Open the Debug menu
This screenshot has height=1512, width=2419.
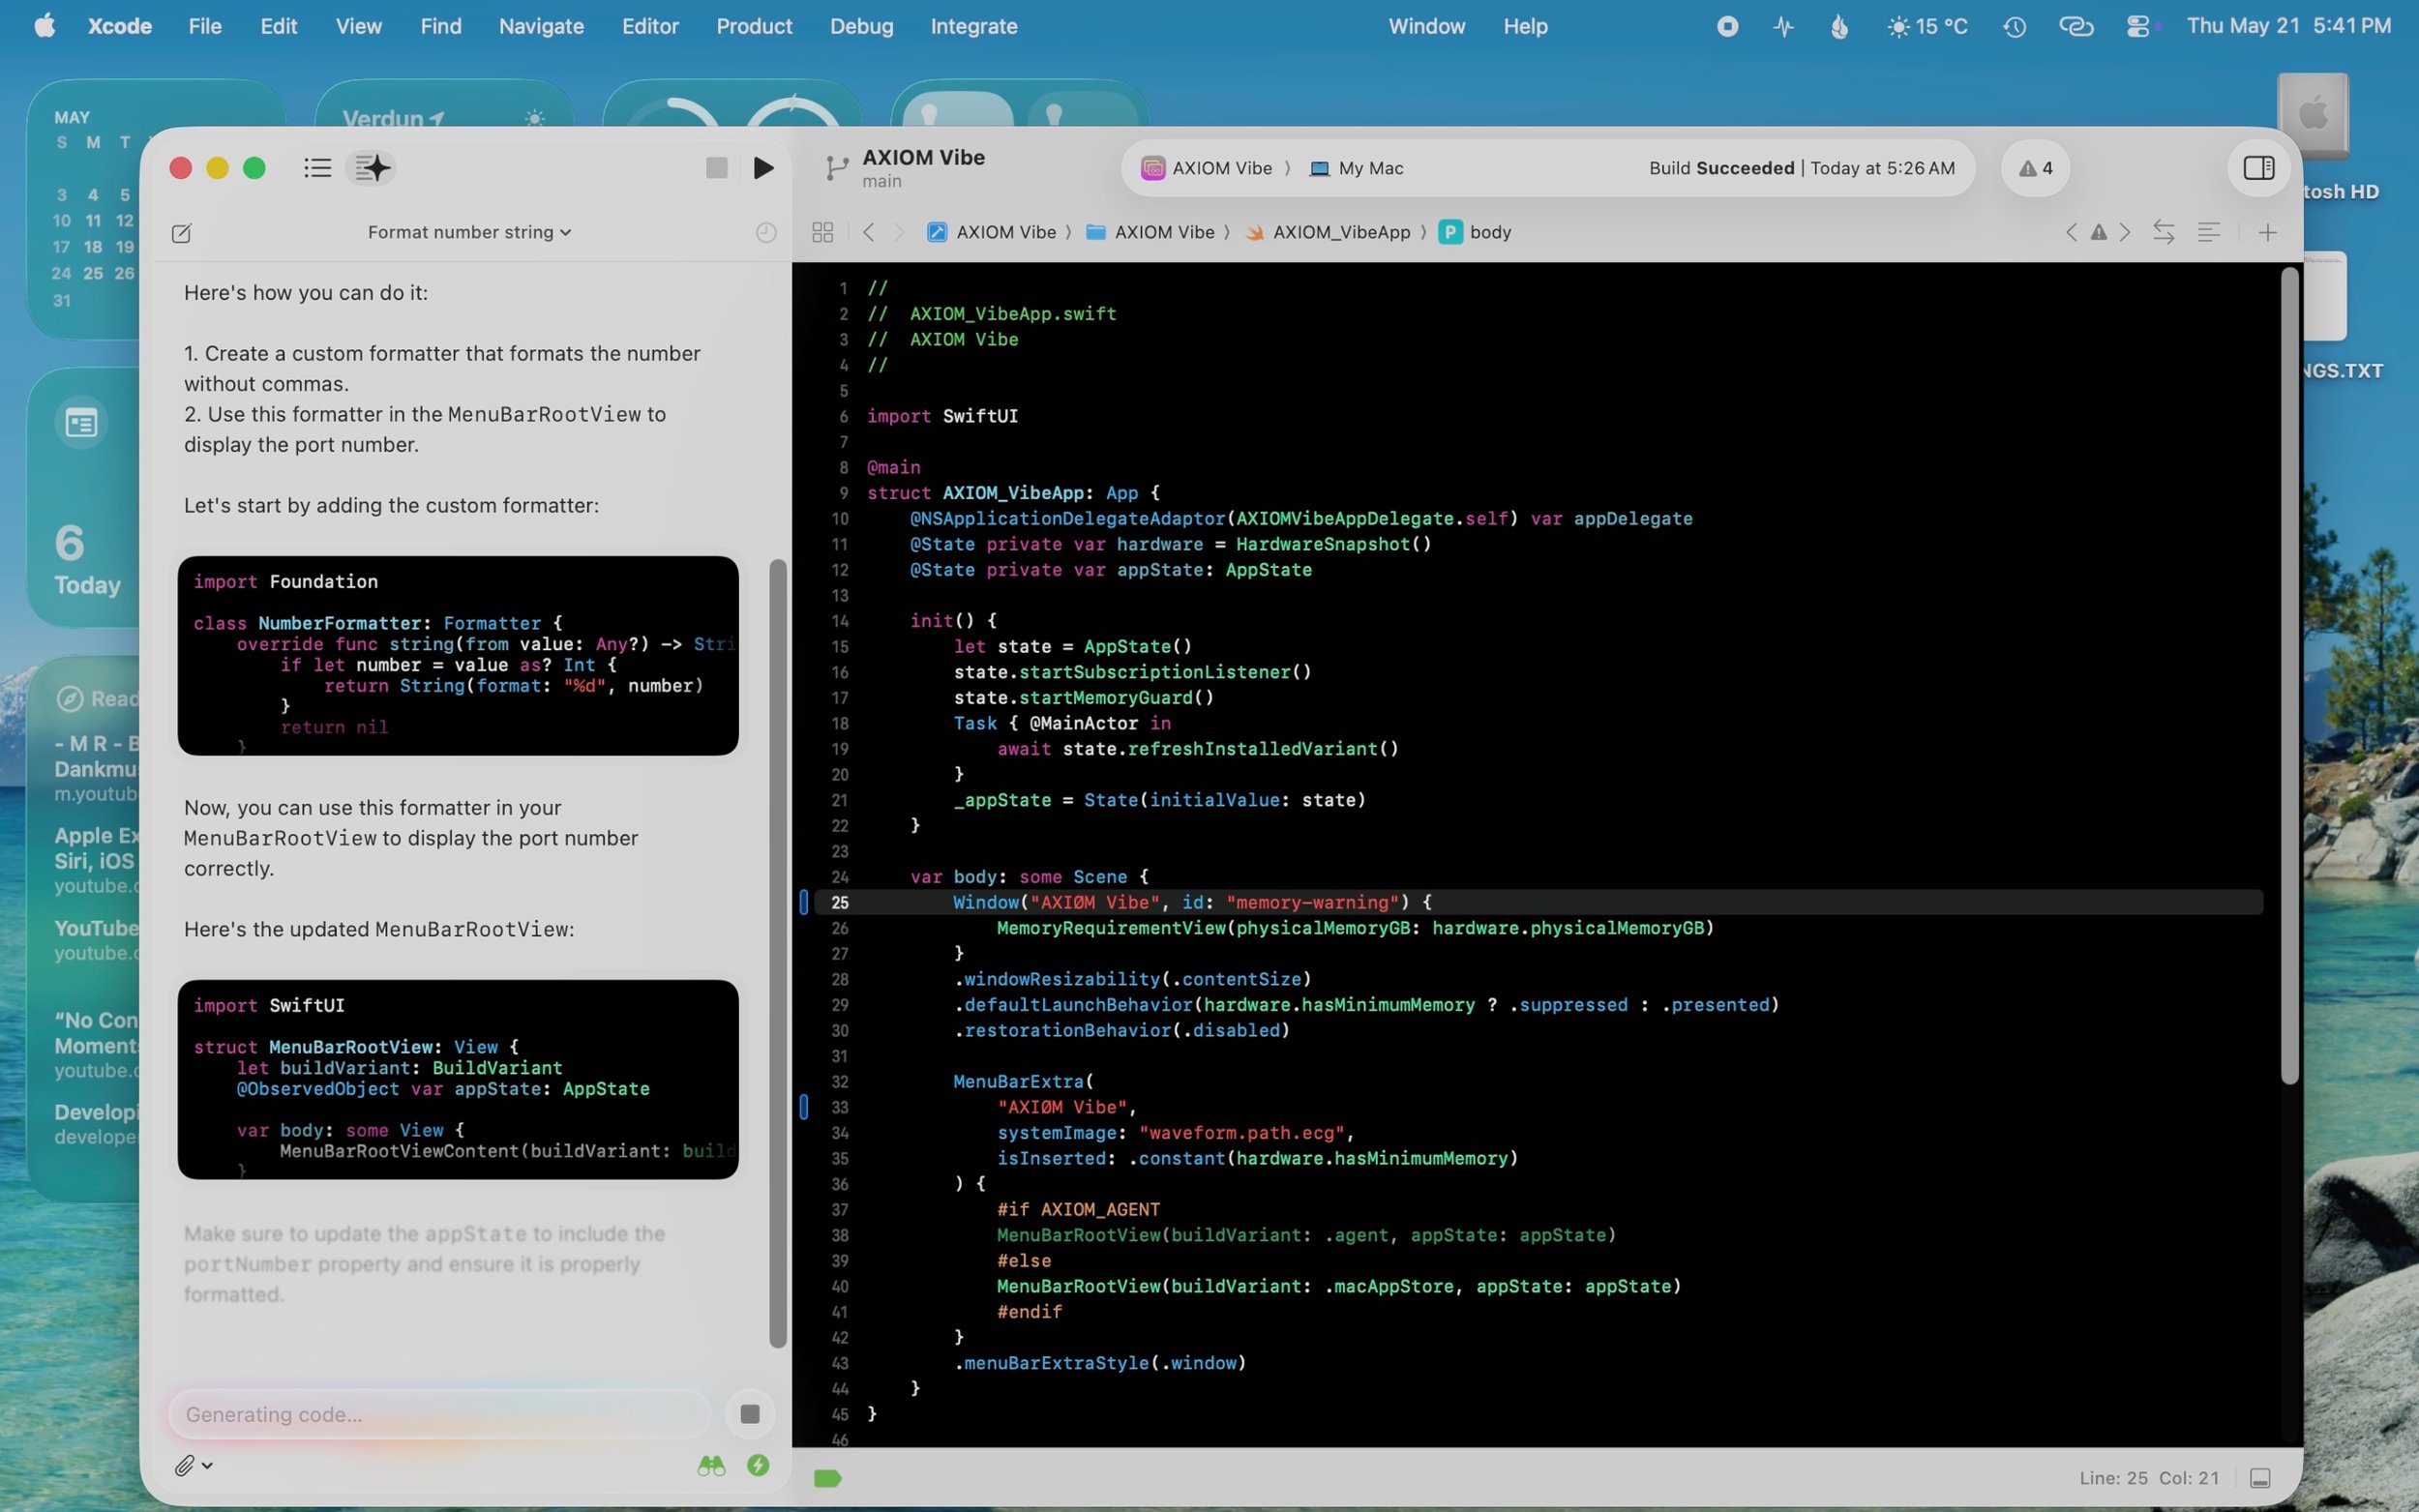861,26
